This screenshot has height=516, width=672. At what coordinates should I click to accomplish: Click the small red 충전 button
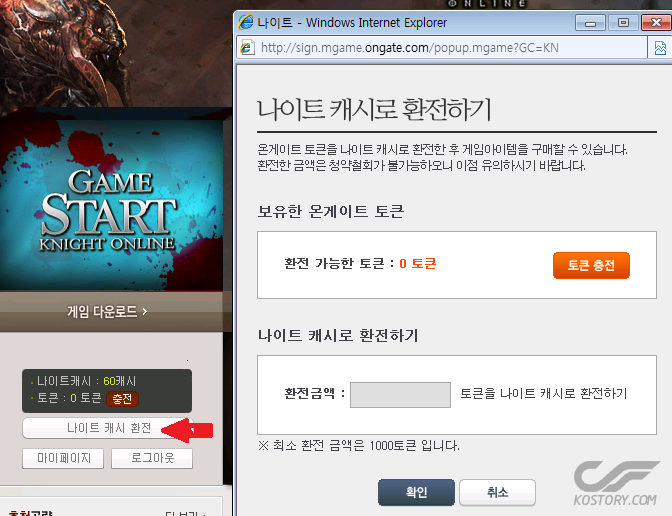(122, 399)
